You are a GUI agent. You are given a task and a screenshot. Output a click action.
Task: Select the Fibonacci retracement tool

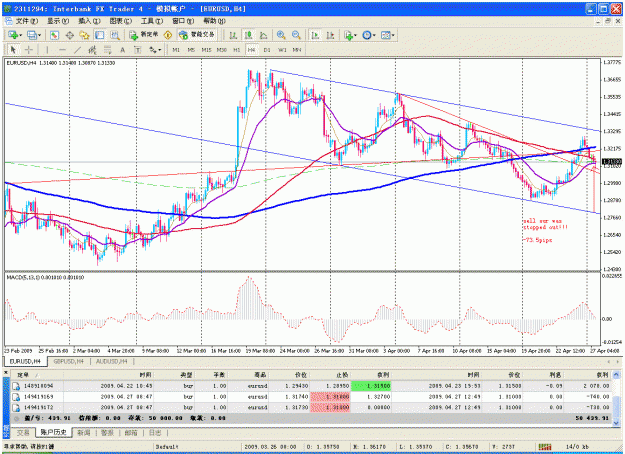tap(107, 50)
